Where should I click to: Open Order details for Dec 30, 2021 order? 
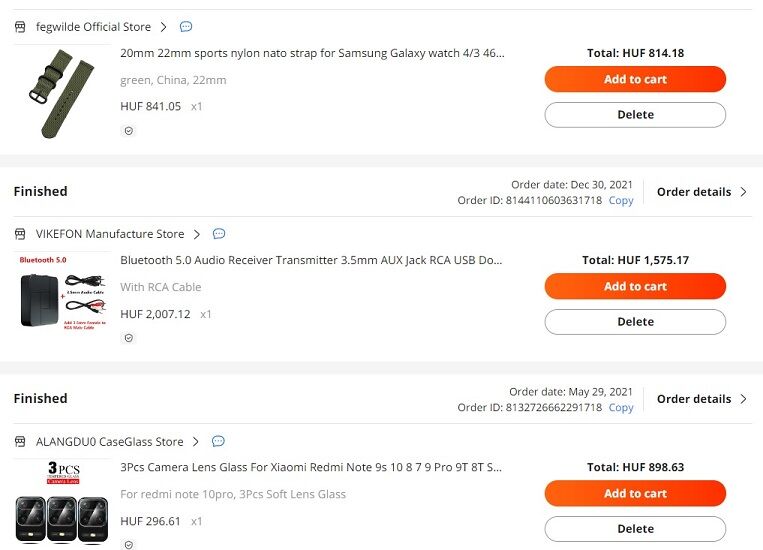[x=701, y=192]
